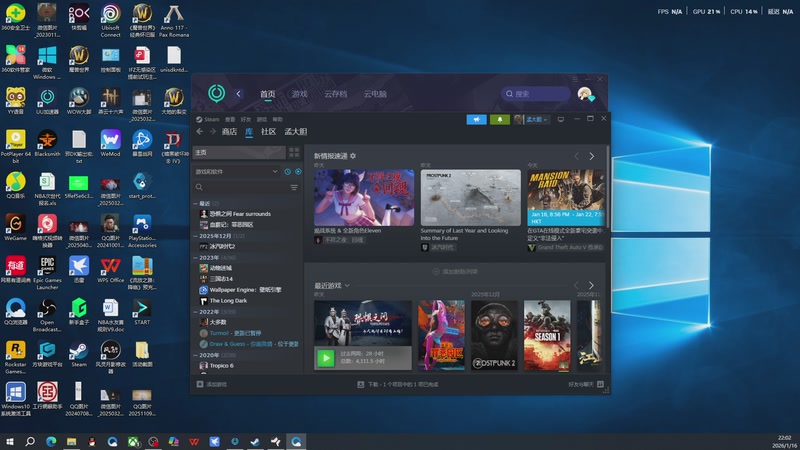Click the UU accelerator logo in the back window
800x450 pixels.
point(216,93)
